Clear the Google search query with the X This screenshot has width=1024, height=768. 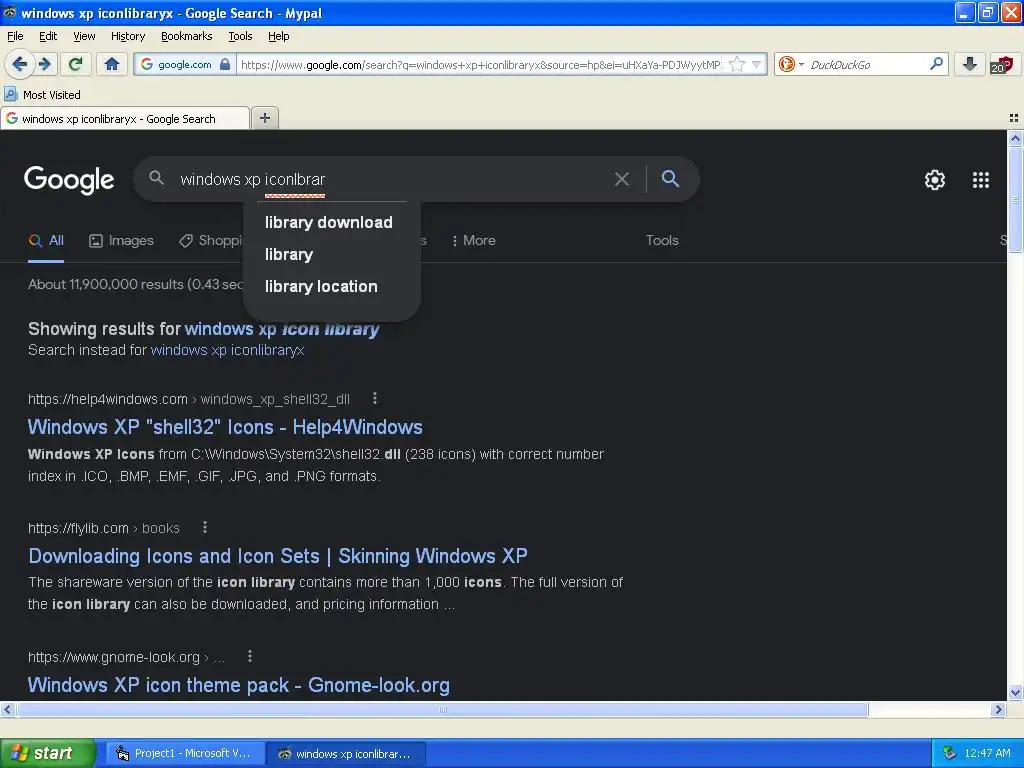click(622, 179)
